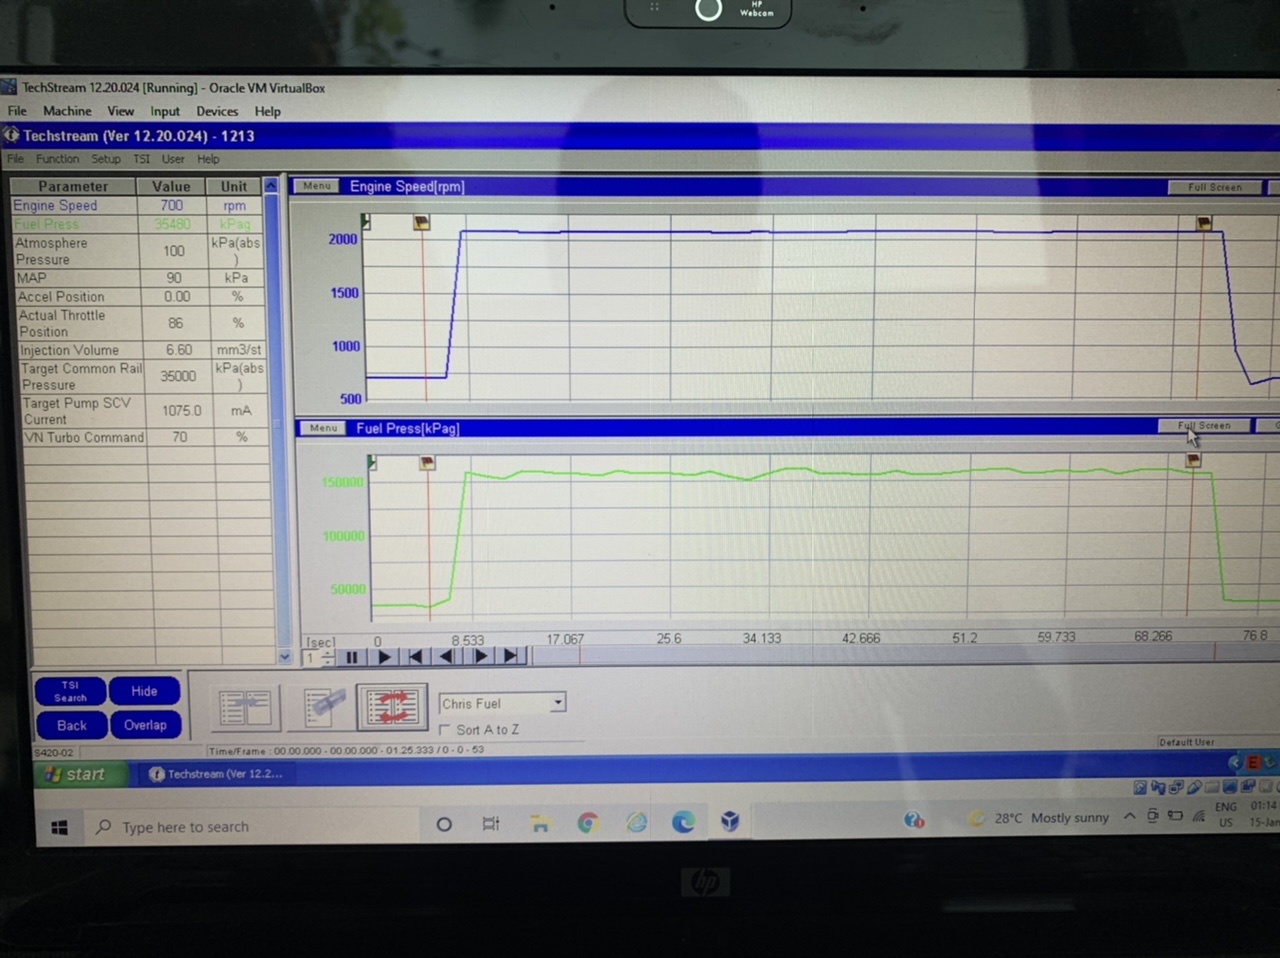
Task: Click the Wi-Fi network tray icon
Action: click(x=1199, y=816)
